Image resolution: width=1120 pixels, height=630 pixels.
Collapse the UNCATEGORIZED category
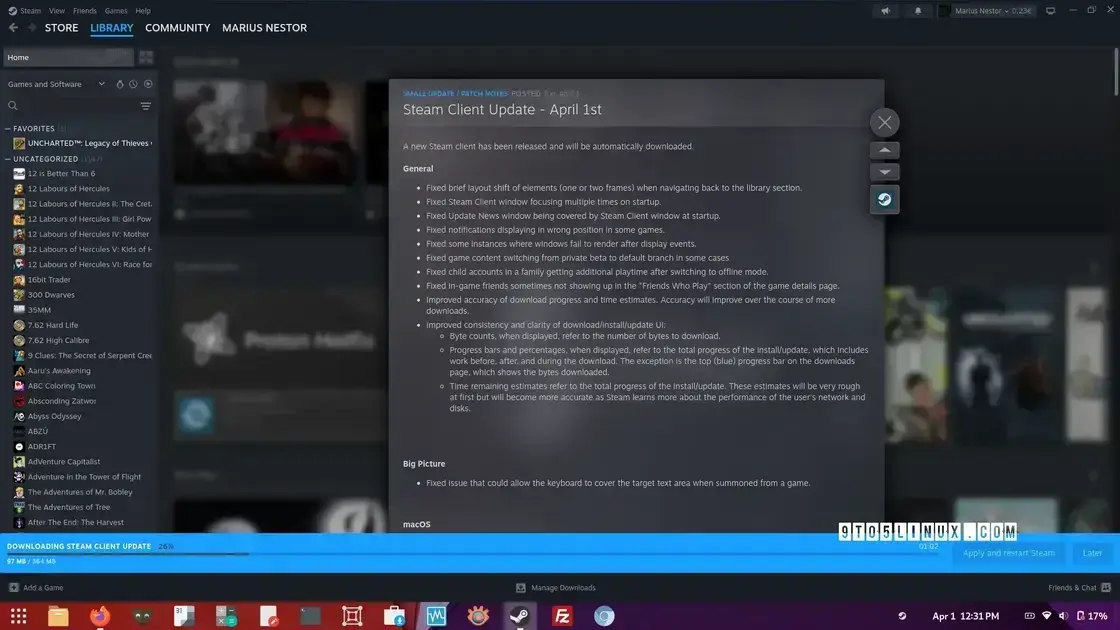tap(8, 159)
